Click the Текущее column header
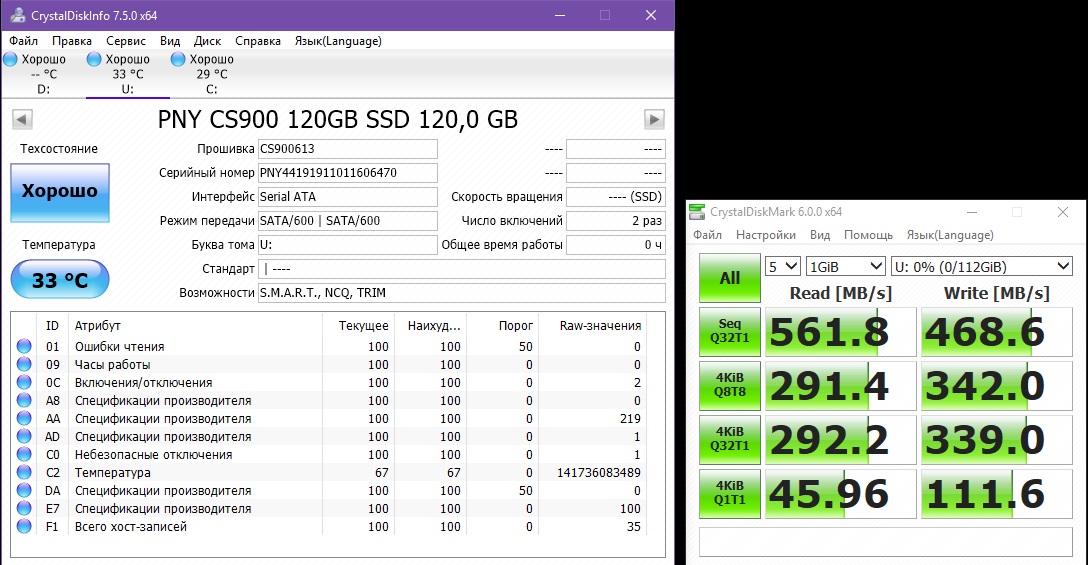 [x=364, y=326]
